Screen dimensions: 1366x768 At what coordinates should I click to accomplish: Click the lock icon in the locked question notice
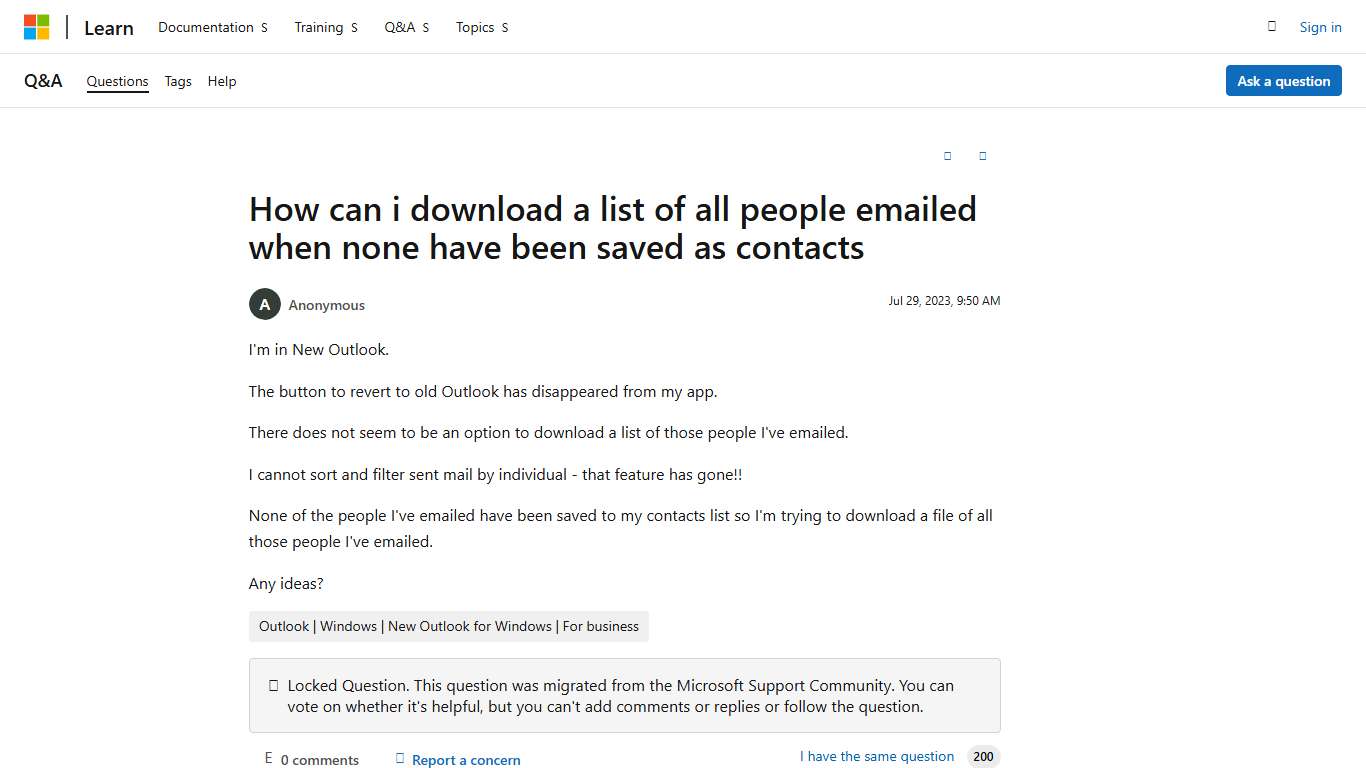point(272,684)
